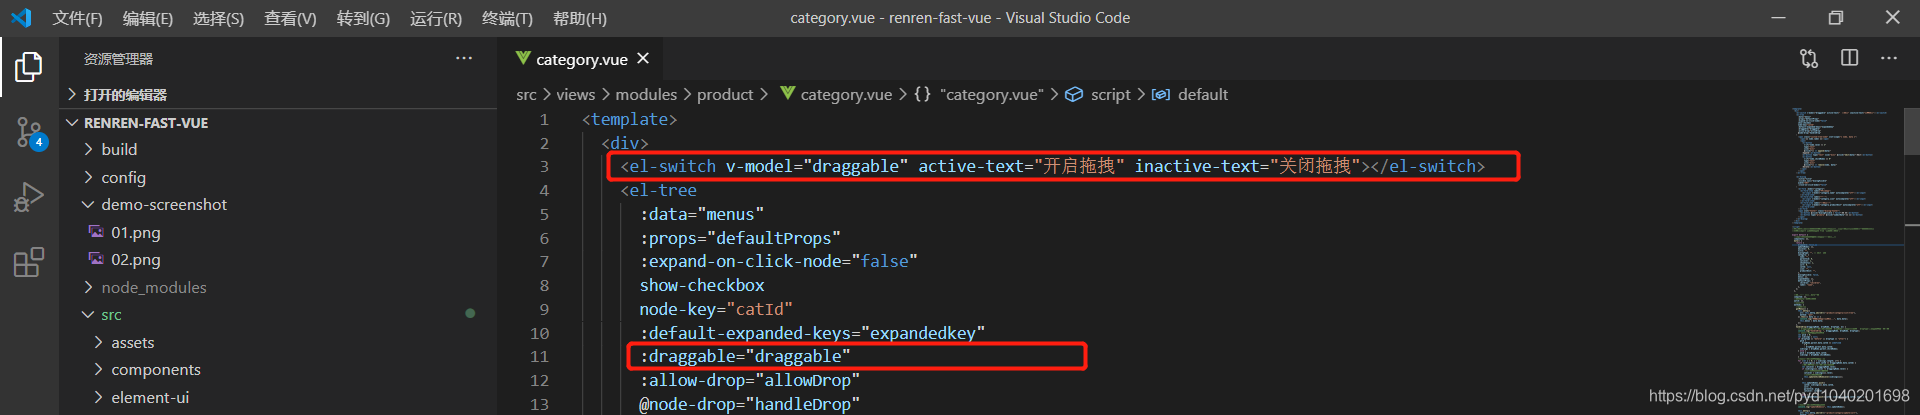Click the src breadcrumb segment
This screenshot has width=1920, height=415.
click(x=526, y=94)
